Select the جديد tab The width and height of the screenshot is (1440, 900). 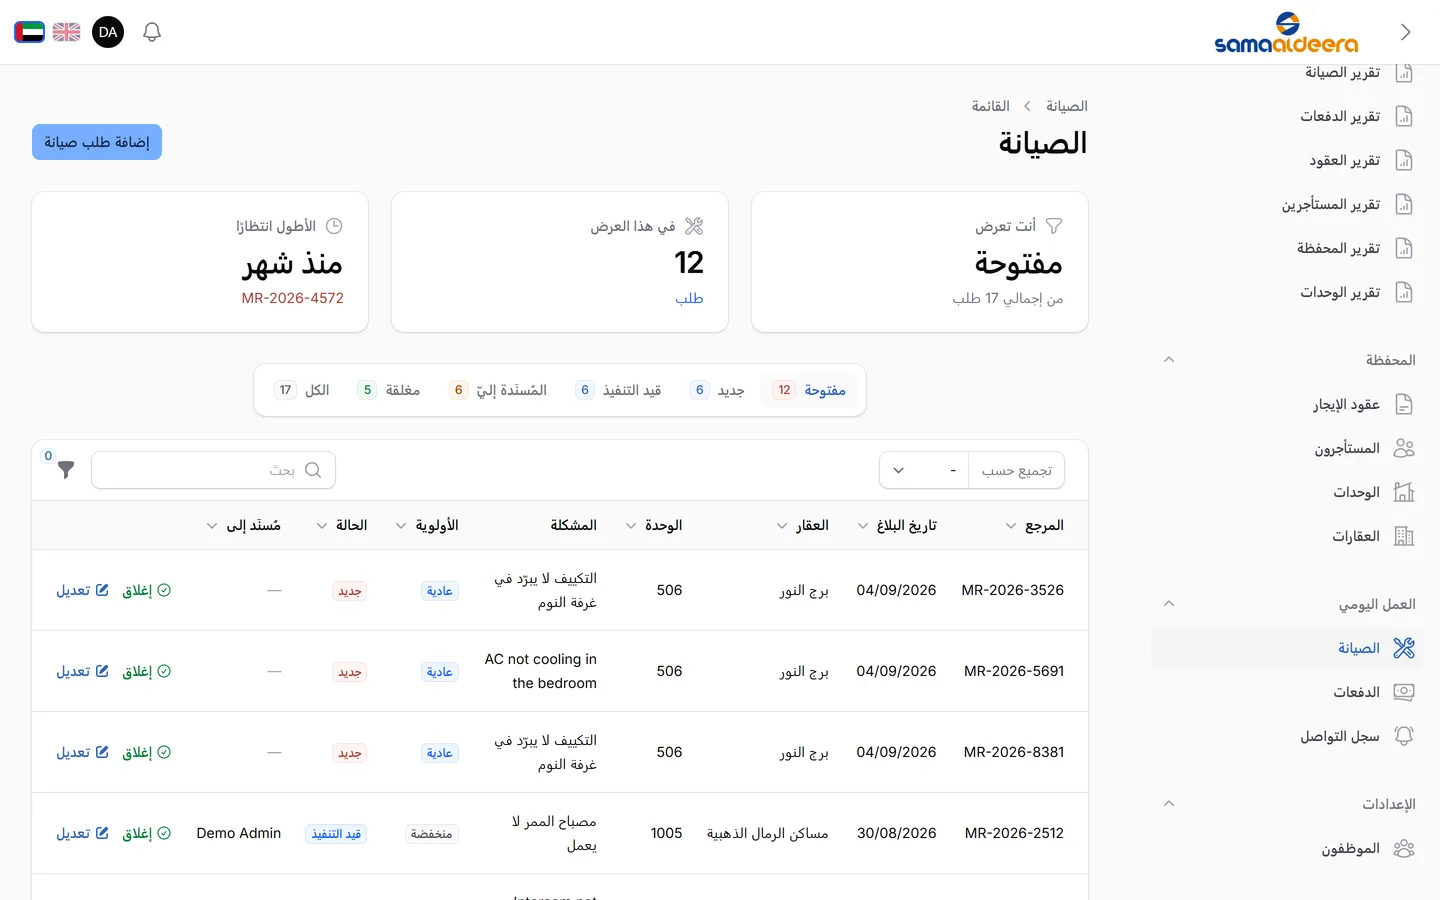click(x=717, y=390)
